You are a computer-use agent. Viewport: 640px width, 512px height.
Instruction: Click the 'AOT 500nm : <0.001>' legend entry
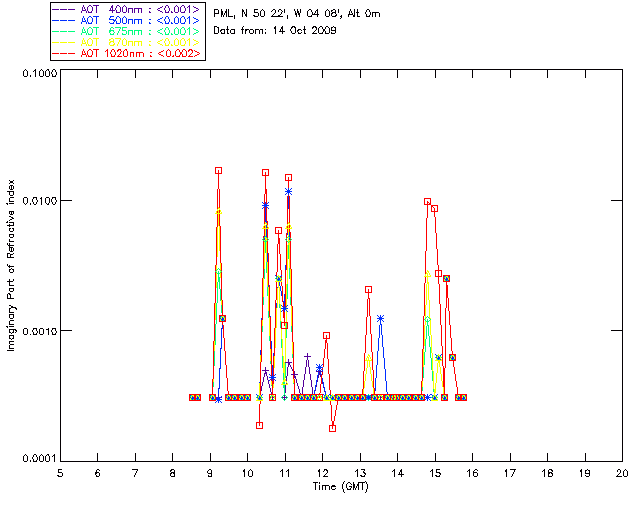click(x=128, y=20)
